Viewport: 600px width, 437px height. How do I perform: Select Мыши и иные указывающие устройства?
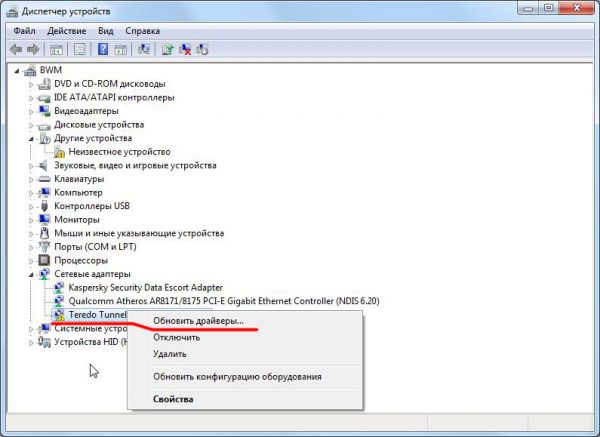tap(139, 233)
